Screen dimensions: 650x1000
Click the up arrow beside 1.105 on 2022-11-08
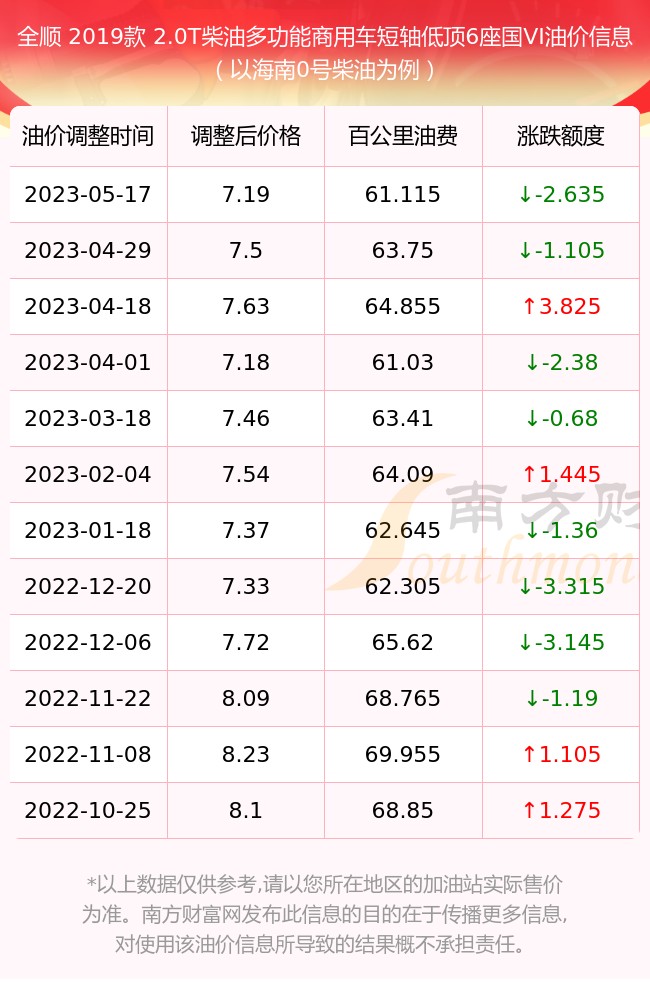pos(529,754)
